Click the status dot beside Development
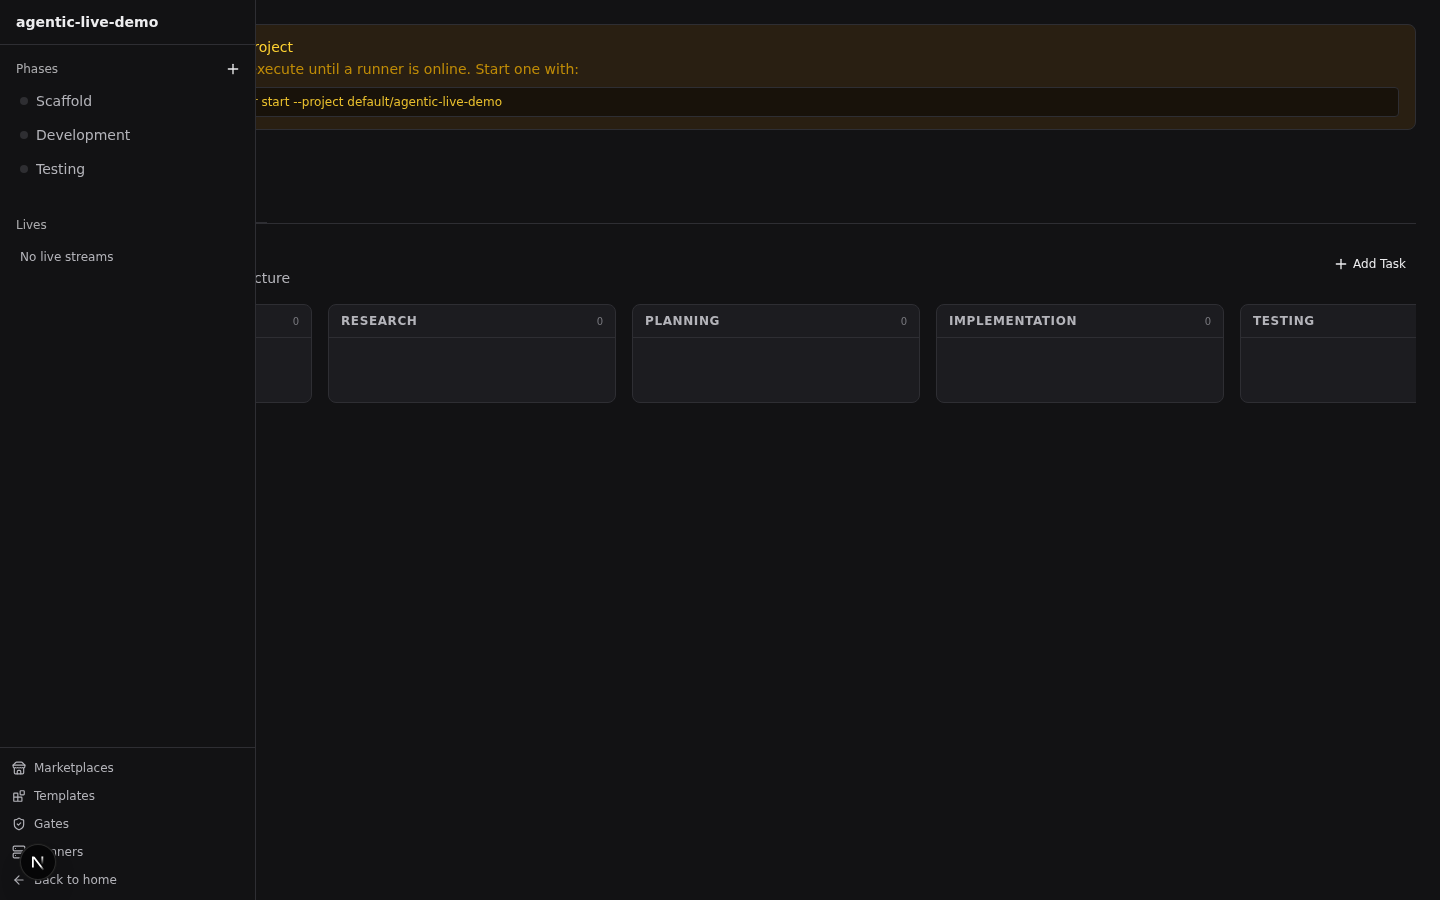This screenshot has height=900, width=1440. tap(24, 135)
